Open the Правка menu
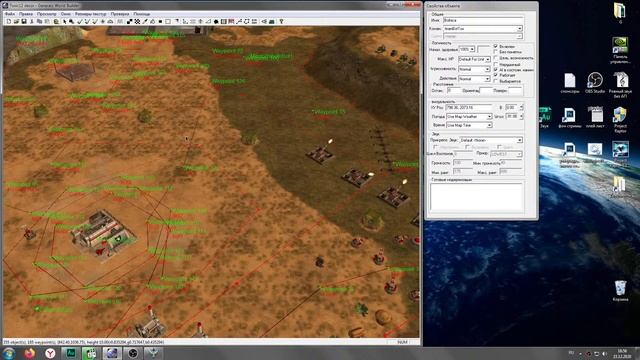 tap(26, 14)
